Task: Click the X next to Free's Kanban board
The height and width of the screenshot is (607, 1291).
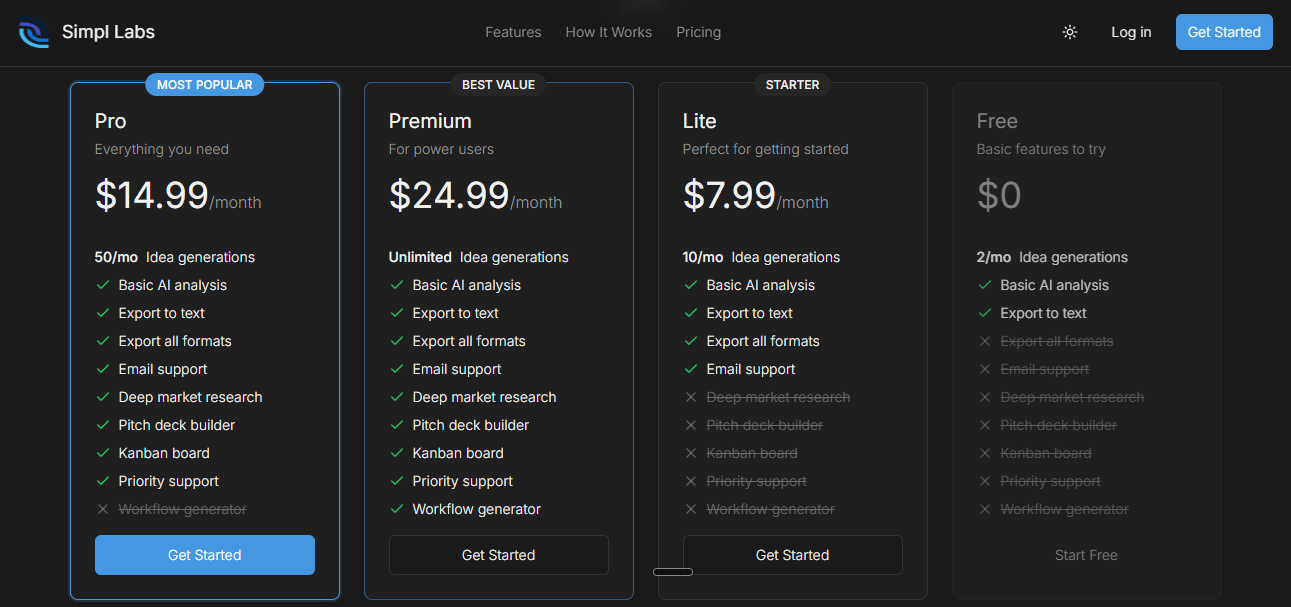Action: point(983,453)
